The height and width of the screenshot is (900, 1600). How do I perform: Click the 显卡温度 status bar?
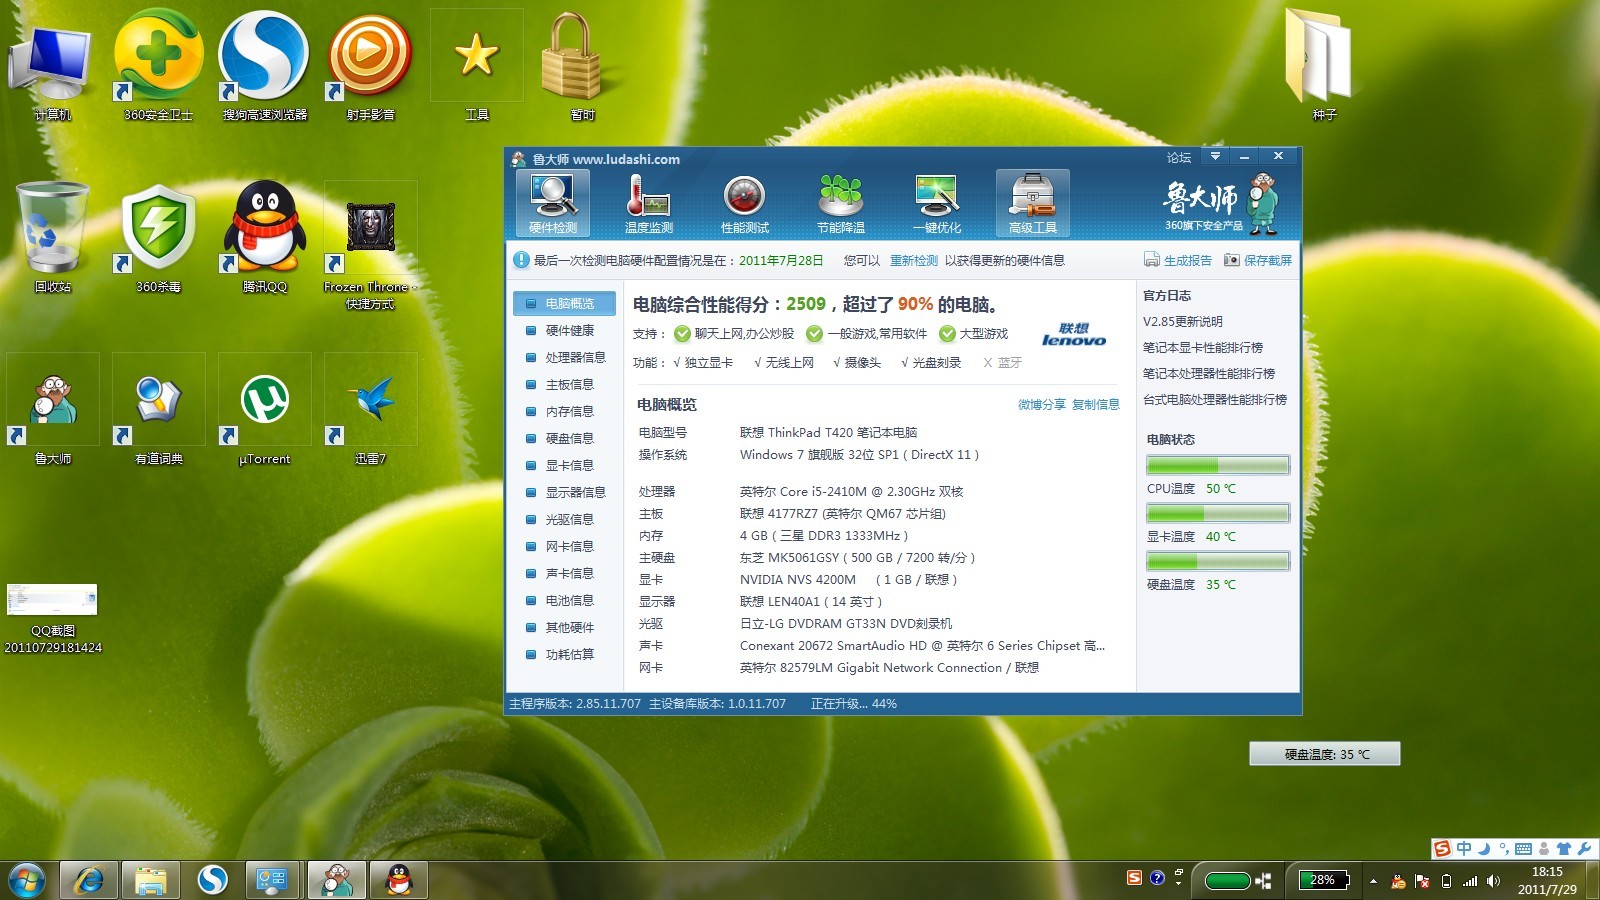(1218, 513)
